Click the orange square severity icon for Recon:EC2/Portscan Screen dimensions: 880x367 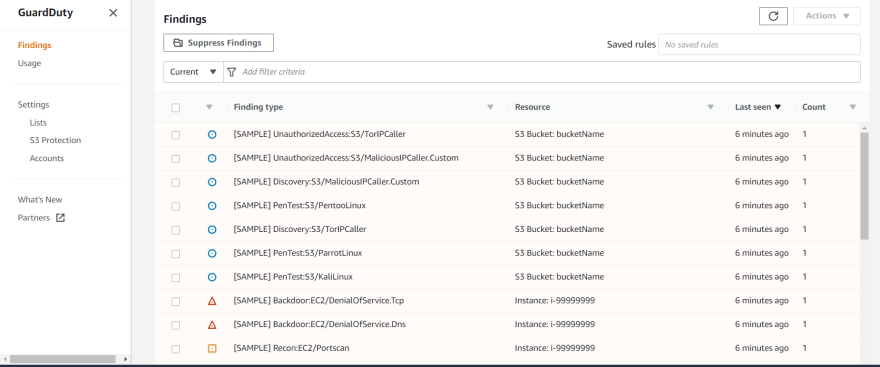[x=212, y=348]
